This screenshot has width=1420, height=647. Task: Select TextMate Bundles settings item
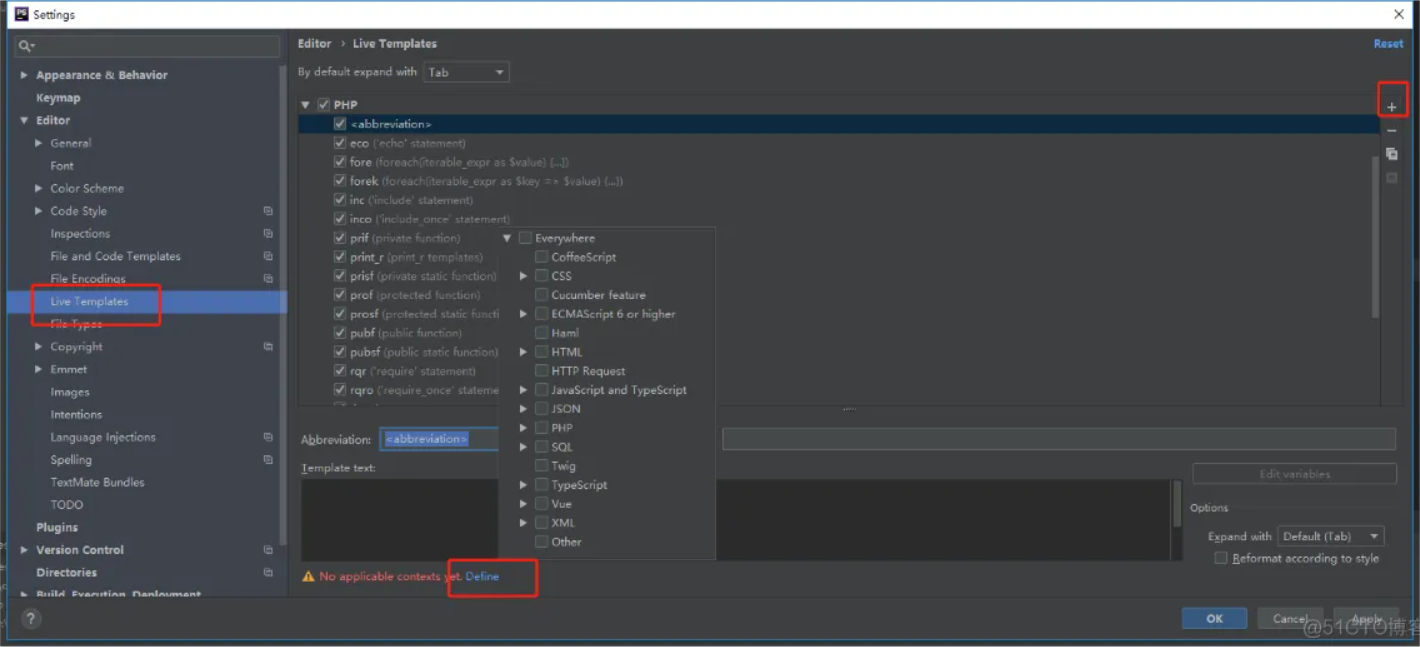pyautogui.click(x=97, y=482)
